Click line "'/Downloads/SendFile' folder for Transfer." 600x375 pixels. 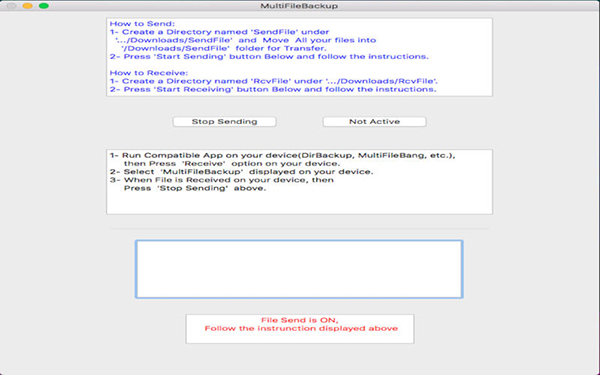point(223,48)
